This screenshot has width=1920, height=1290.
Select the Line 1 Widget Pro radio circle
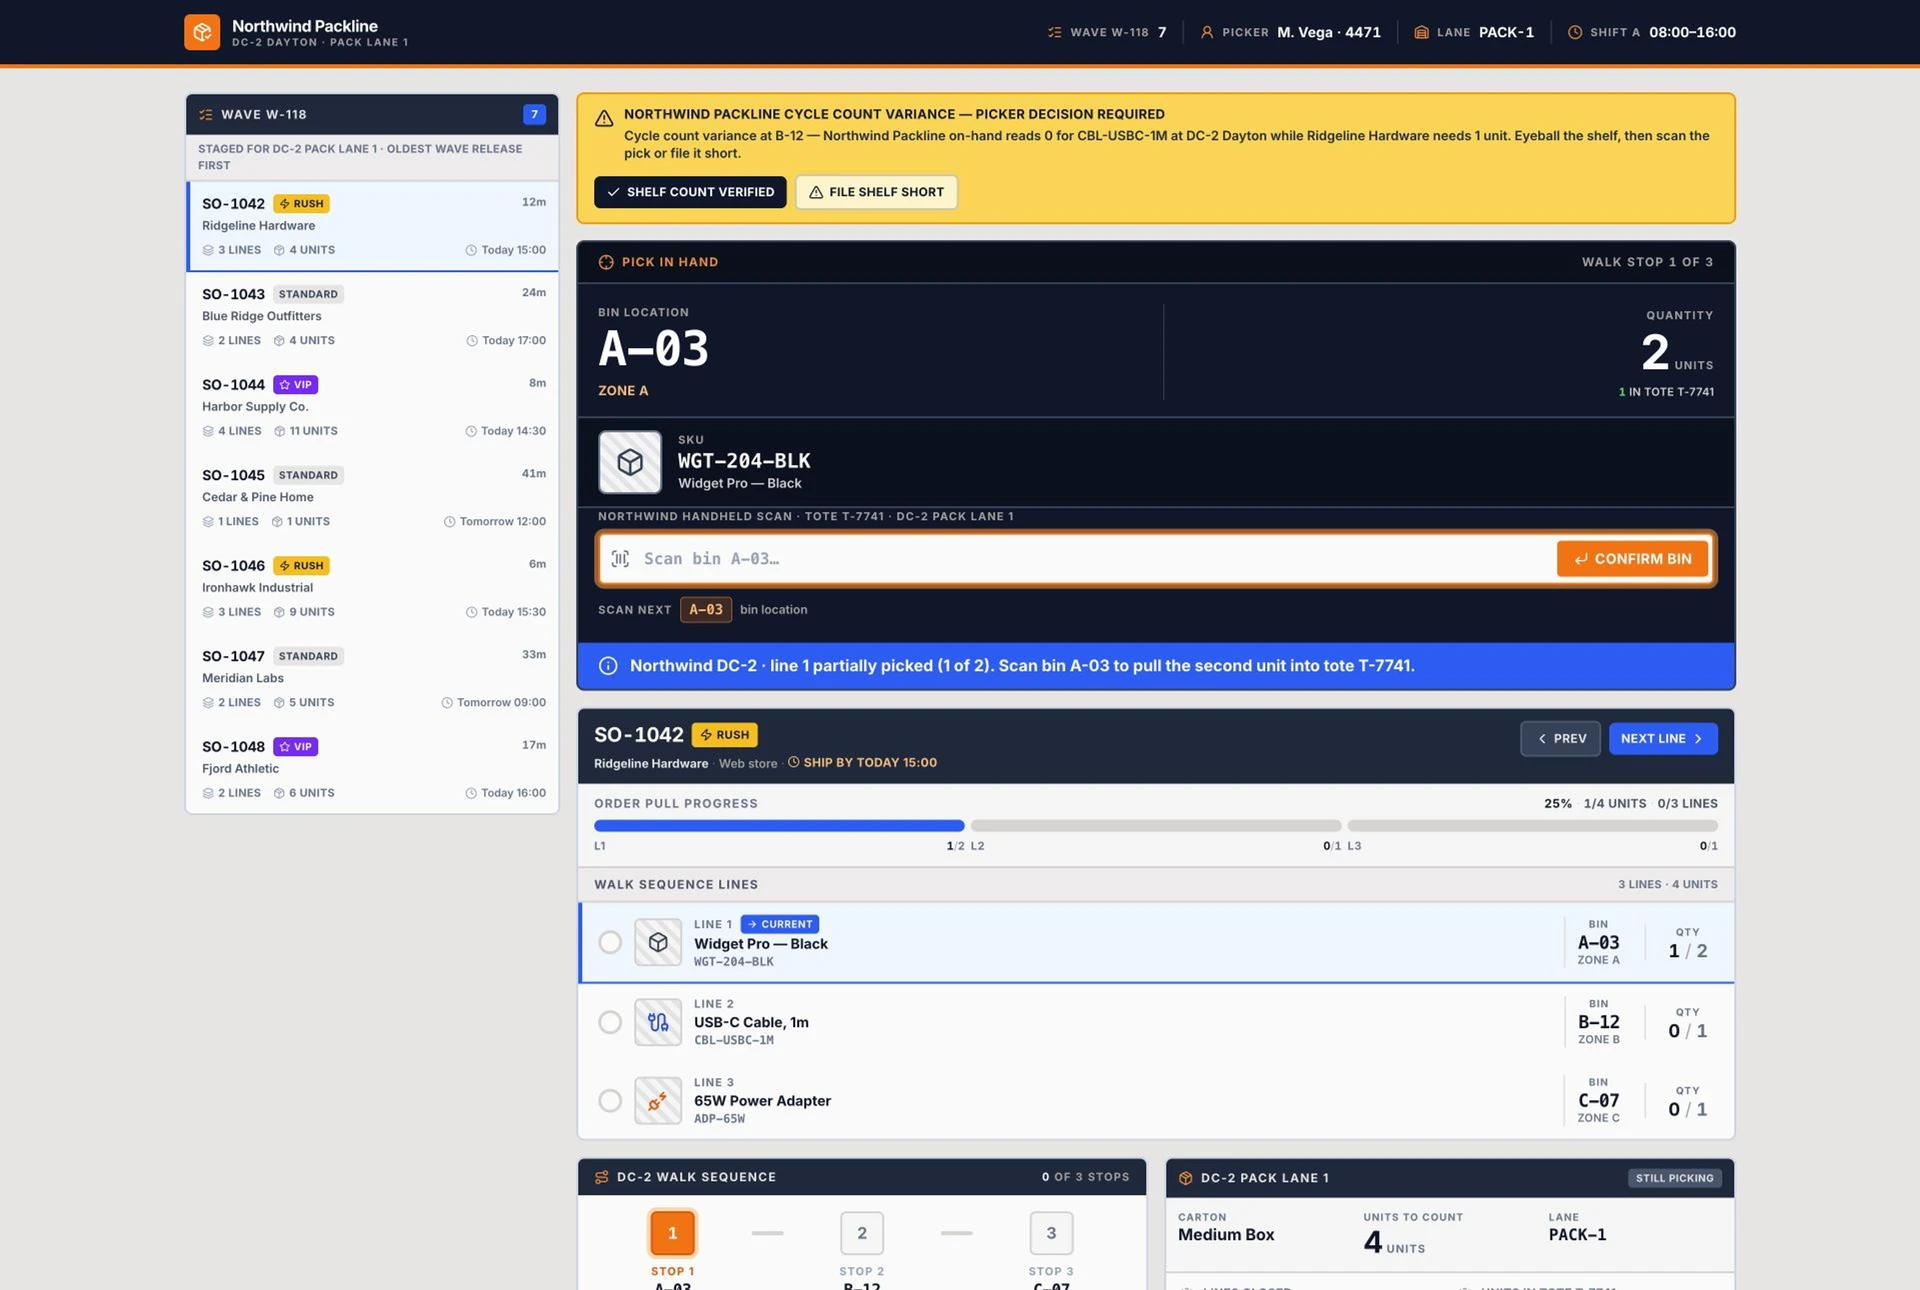(x=610, y=942)
